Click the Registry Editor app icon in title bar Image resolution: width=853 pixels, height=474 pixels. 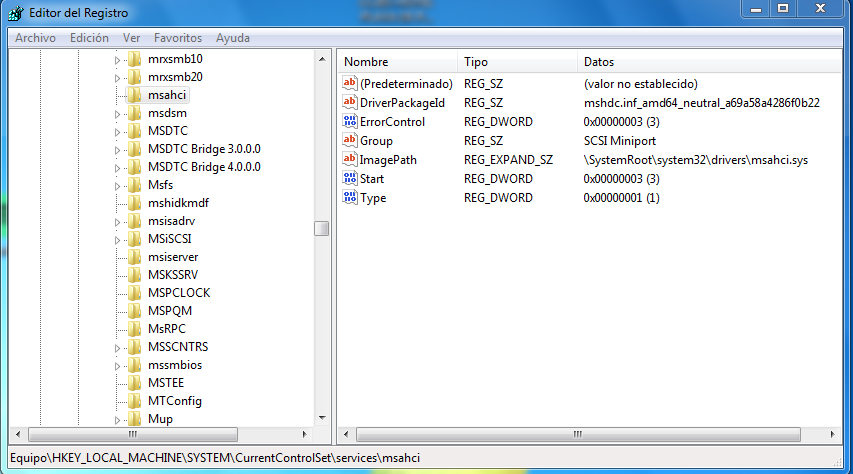coord(16,13)
